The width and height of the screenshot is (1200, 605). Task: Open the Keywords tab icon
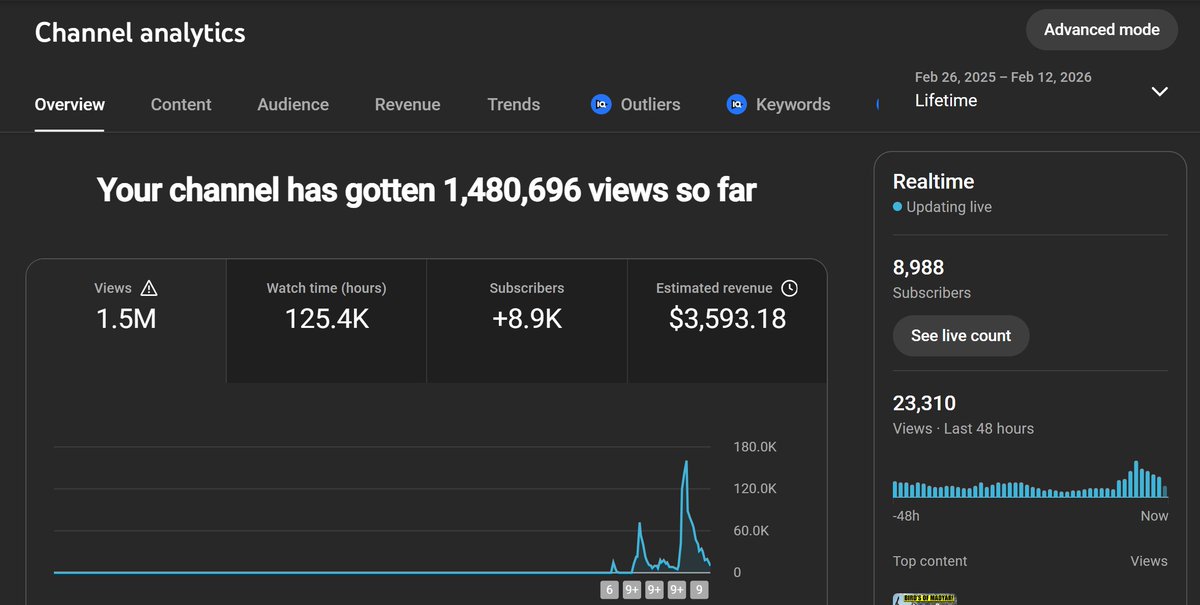(737, 104)
